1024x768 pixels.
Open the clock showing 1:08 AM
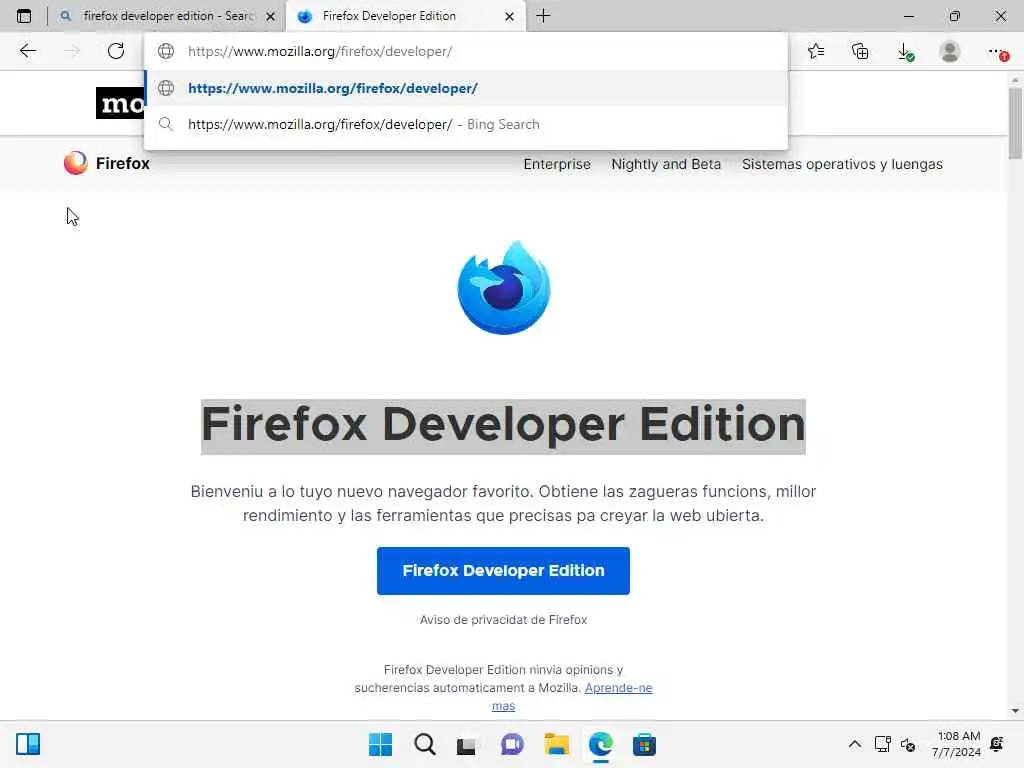(x=956, y=744)
